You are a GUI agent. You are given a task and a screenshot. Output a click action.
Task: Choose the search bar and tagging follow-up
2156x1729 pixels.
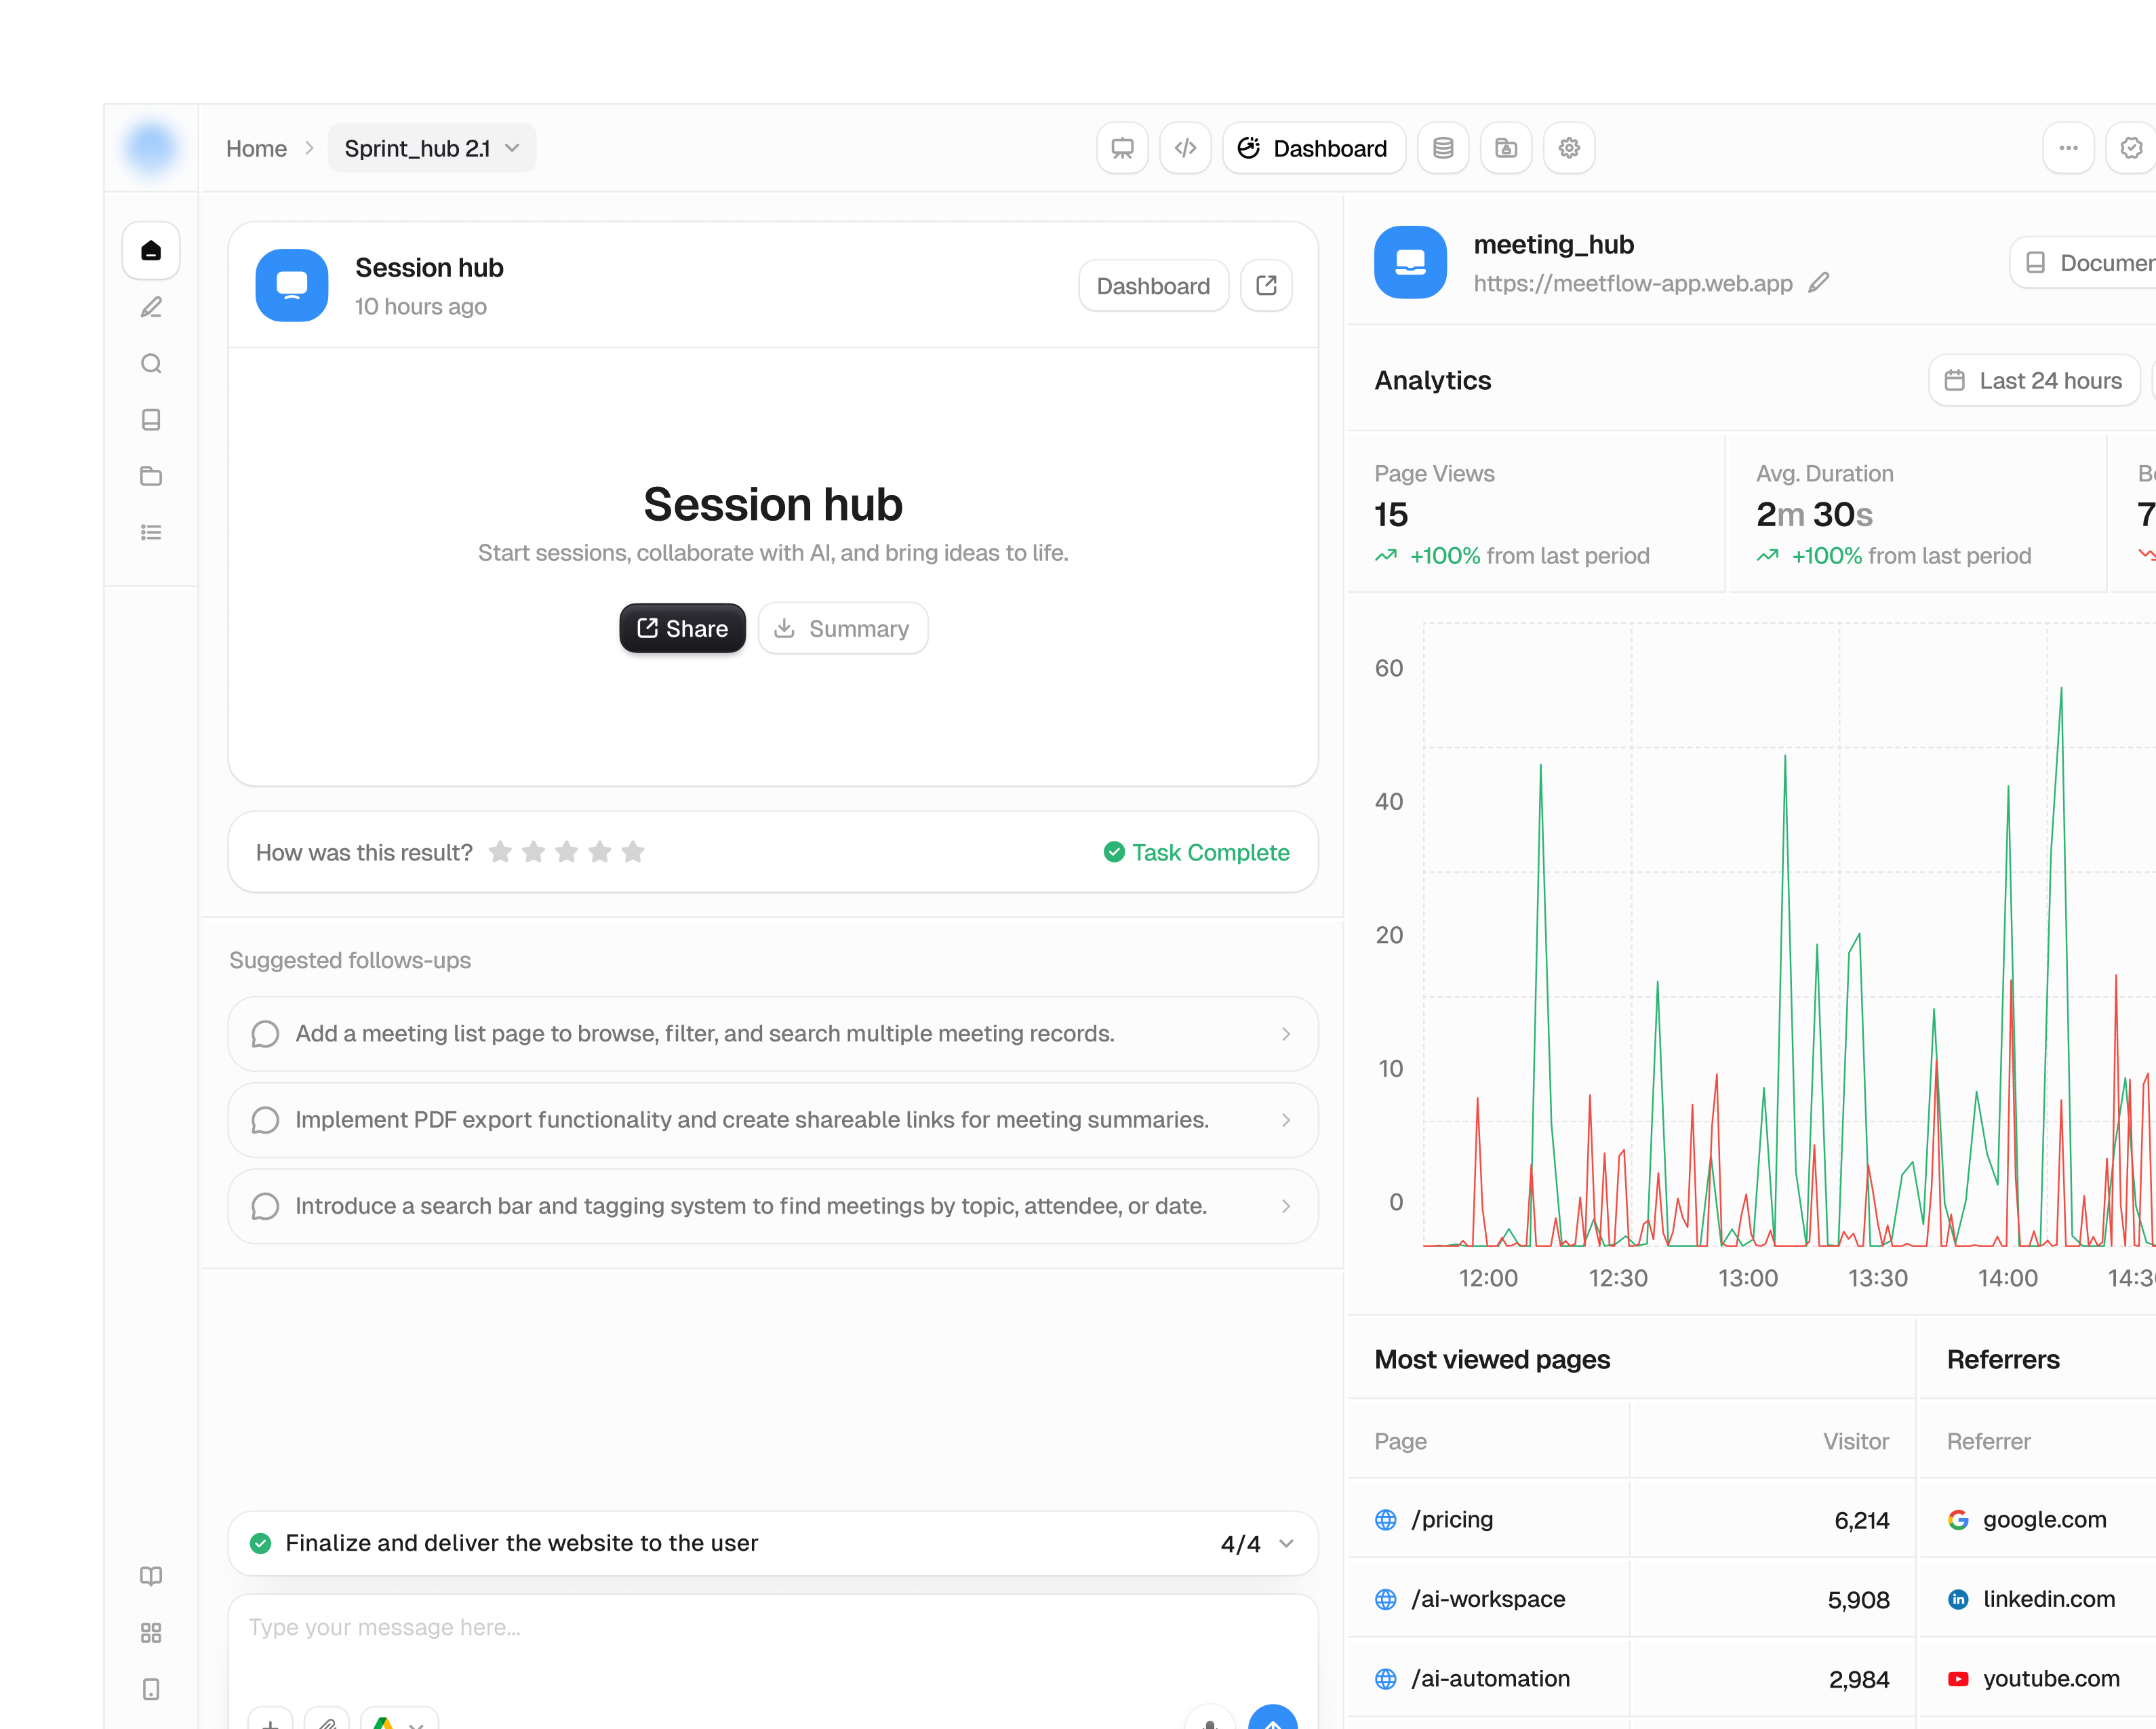[772, 1206]
